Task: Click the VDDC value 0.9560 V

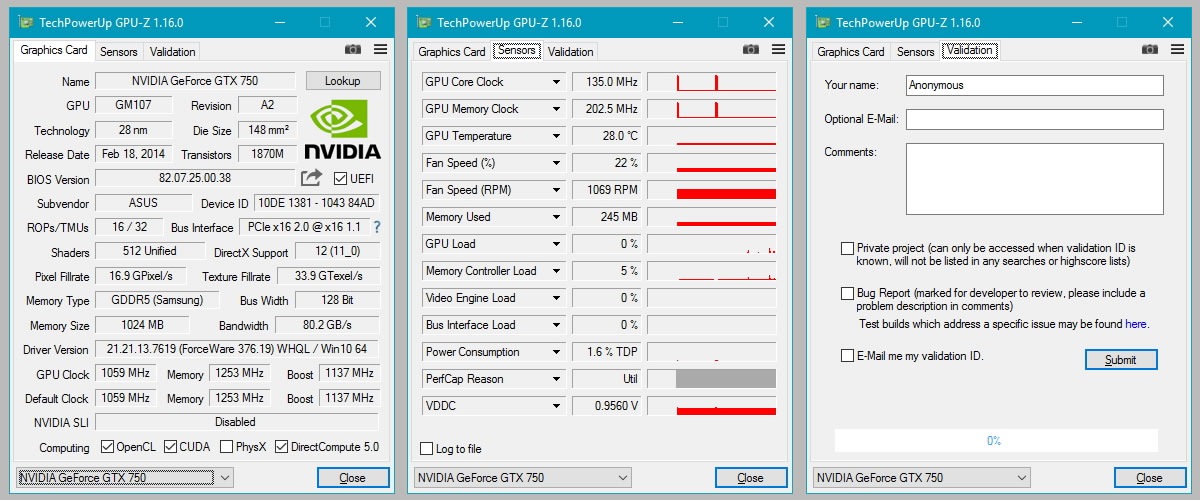Action: click(x=607, y=406)
